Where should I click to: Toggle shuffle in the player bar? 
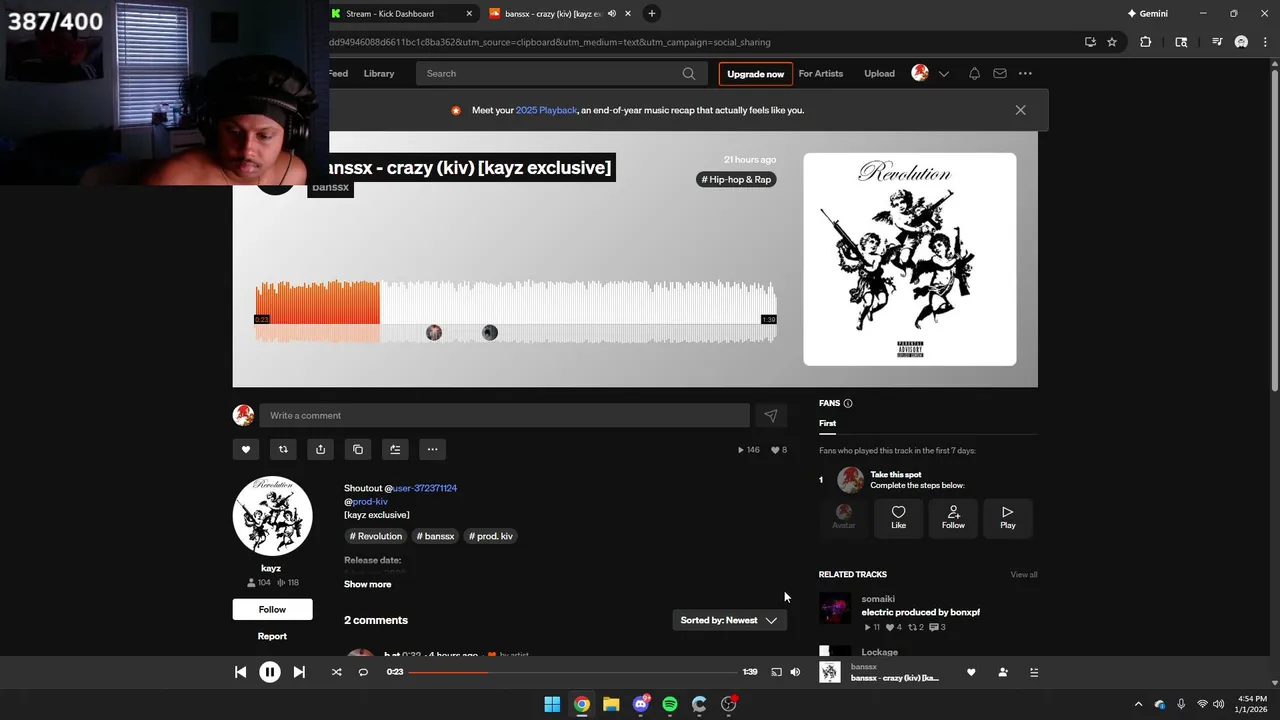pyautogui.click(x=336, y=672)
